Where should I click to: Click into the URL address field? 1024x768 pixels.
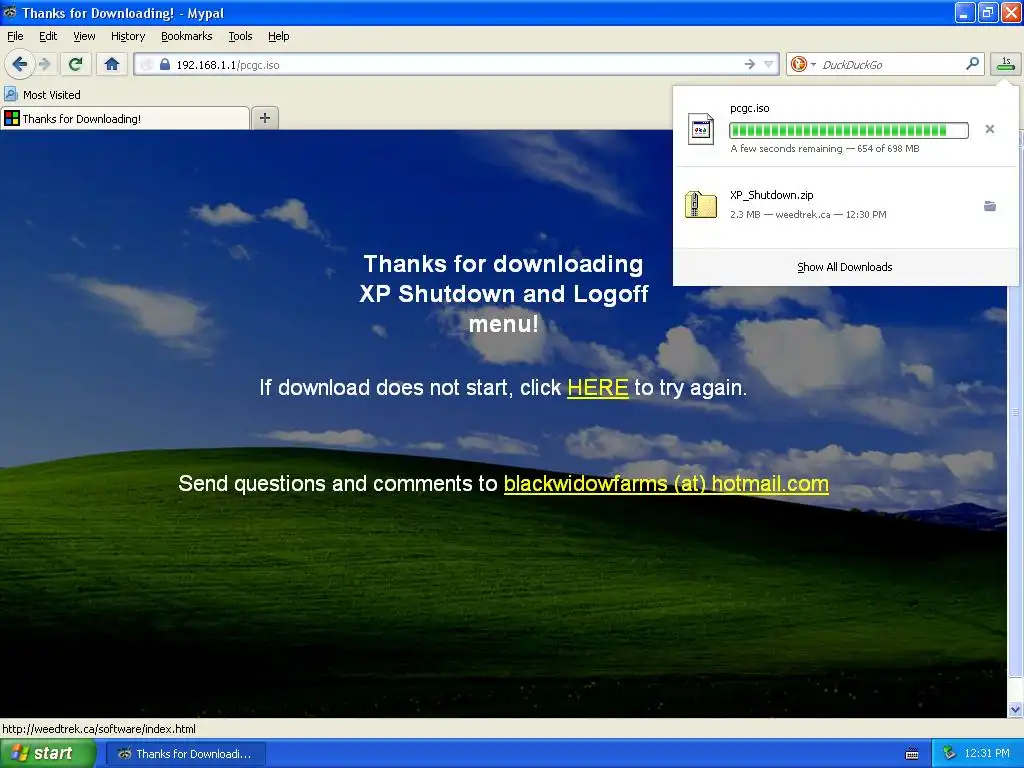(x=457, y=64)
